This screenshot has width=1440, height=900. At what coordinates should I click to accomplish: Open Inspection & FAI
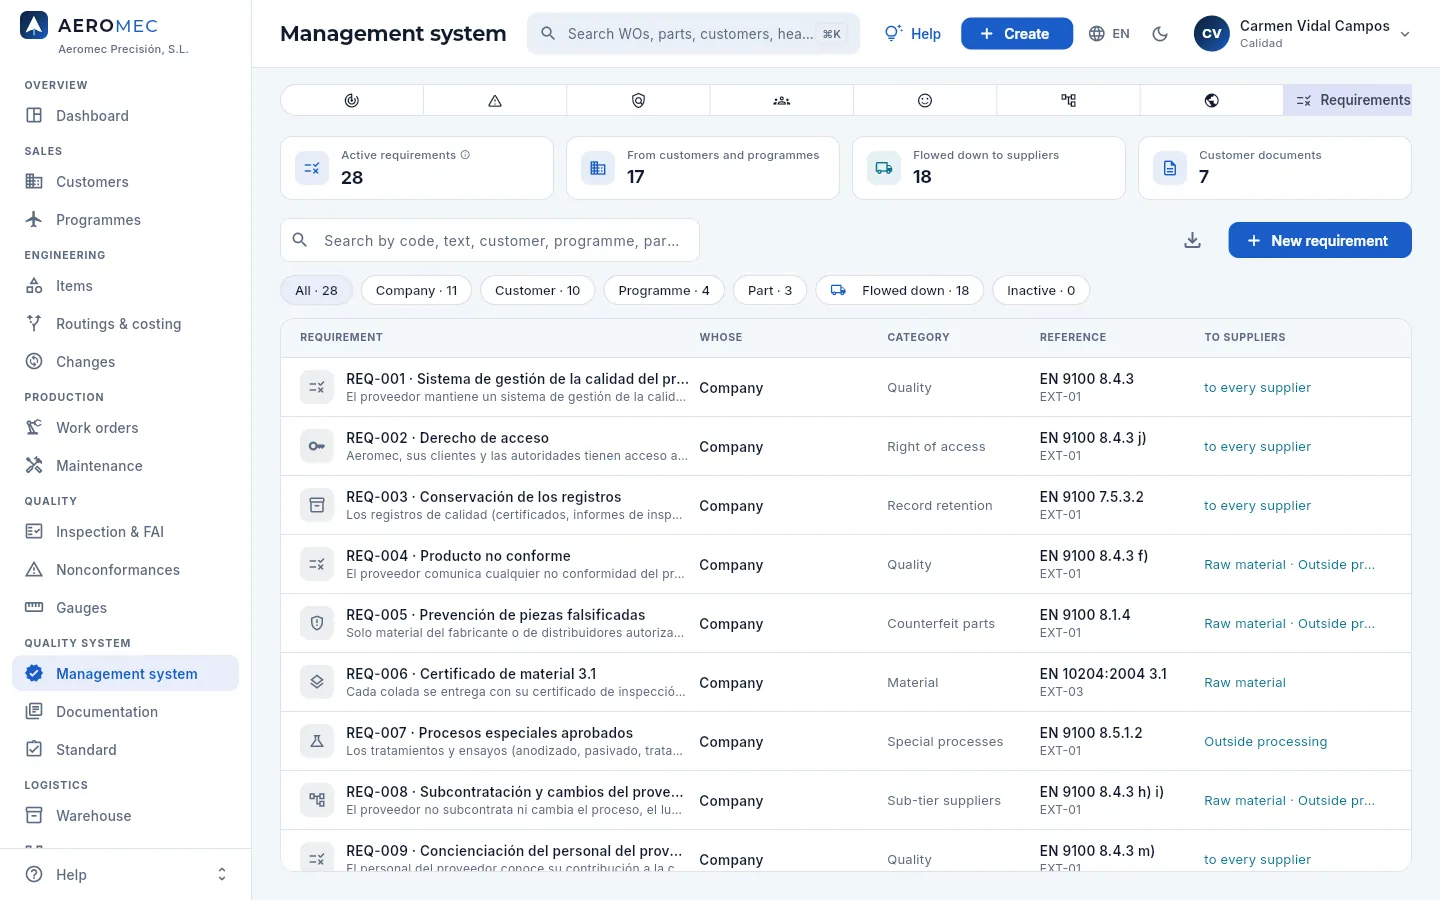125,532
